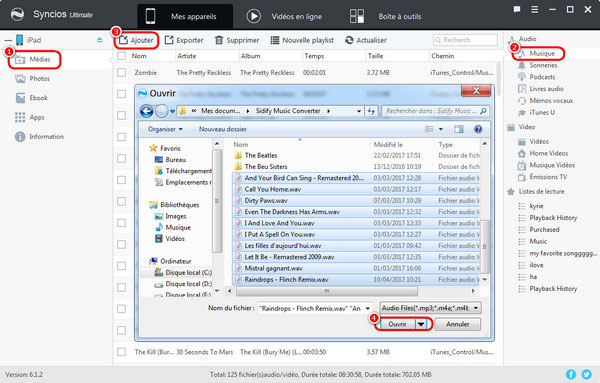Screen dimensions: 600x383
Task: Select Médias in the left sidebar
Action: click(34, 59)
